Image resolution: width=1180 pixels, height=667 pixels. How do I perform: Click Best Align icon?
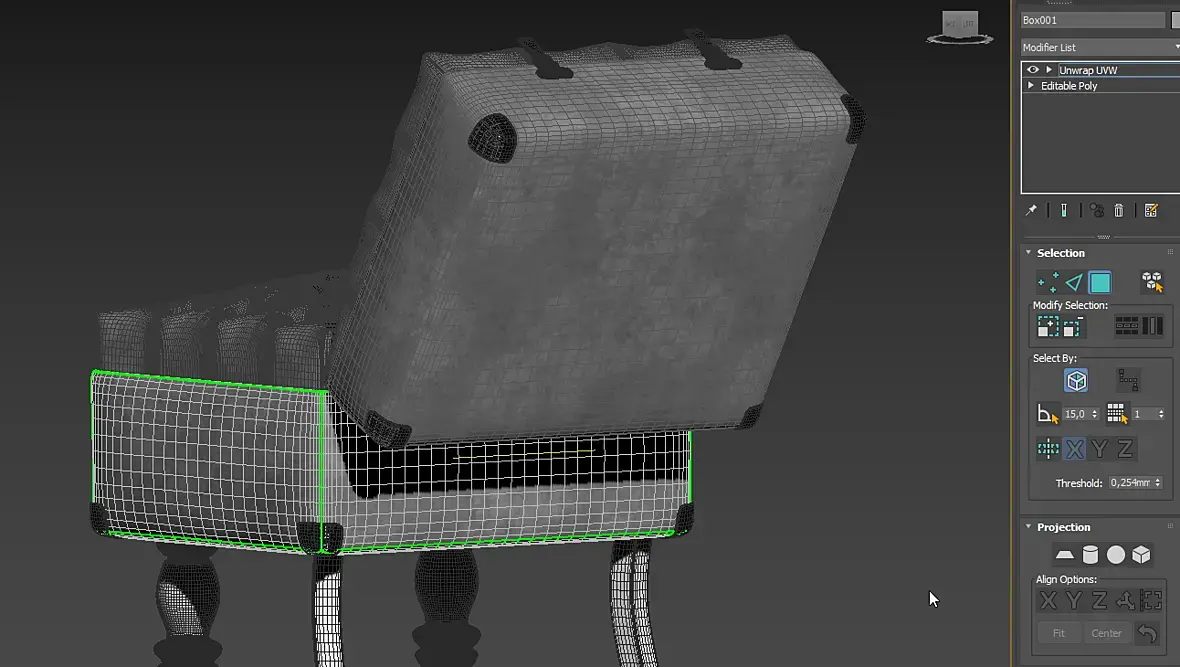pyautogui.click(x=1125, y=600)
